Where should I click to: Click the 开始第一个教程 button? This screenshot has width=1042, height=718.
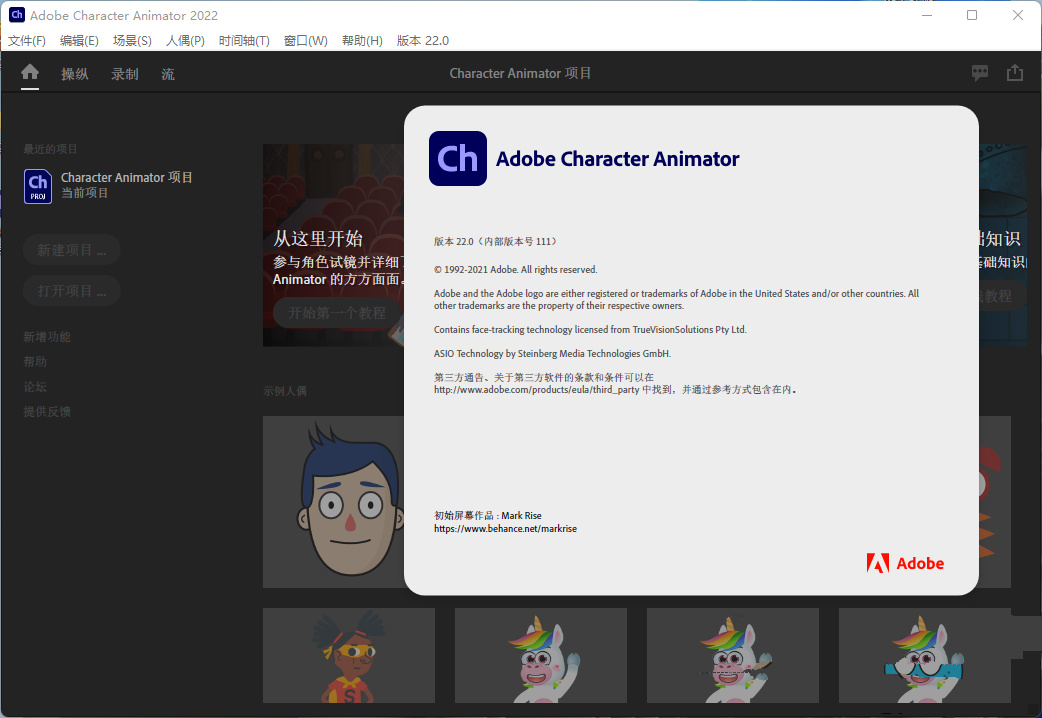point(337,312)
